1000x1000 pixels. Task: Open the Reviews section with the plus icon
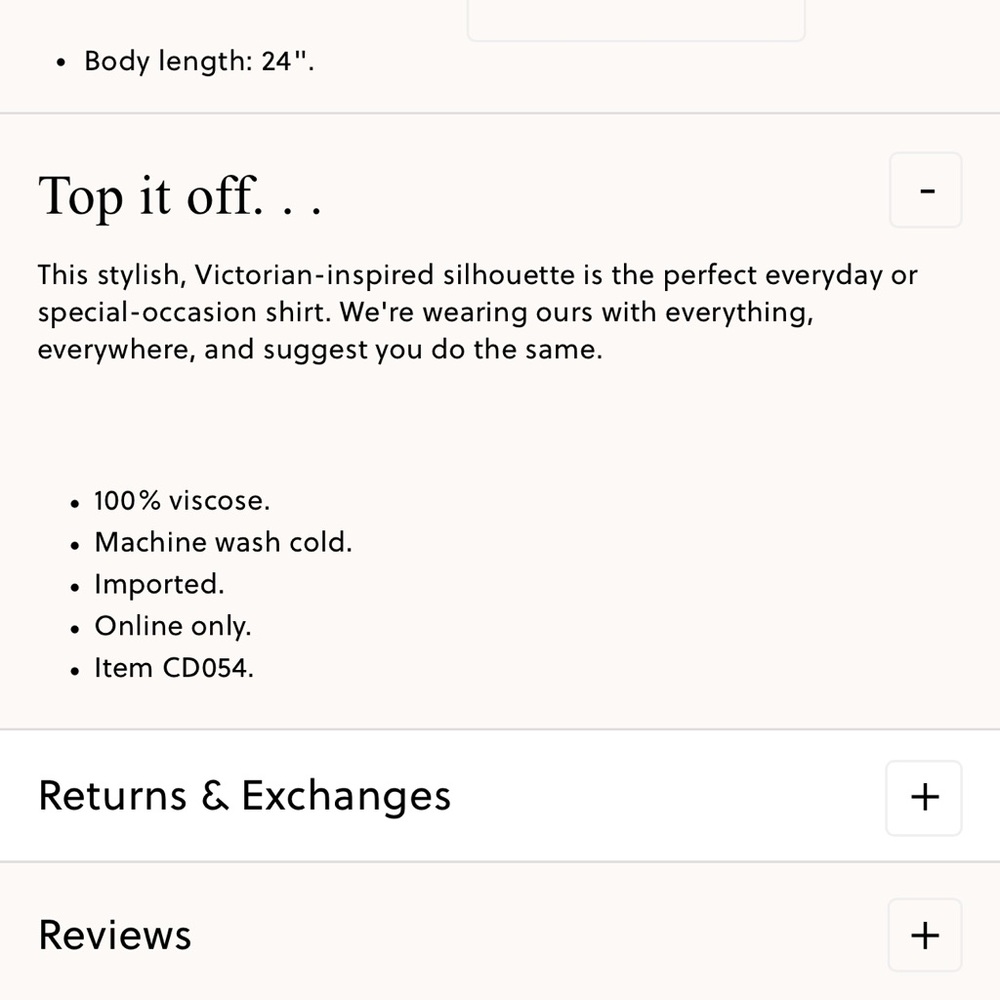pos(925,936)
